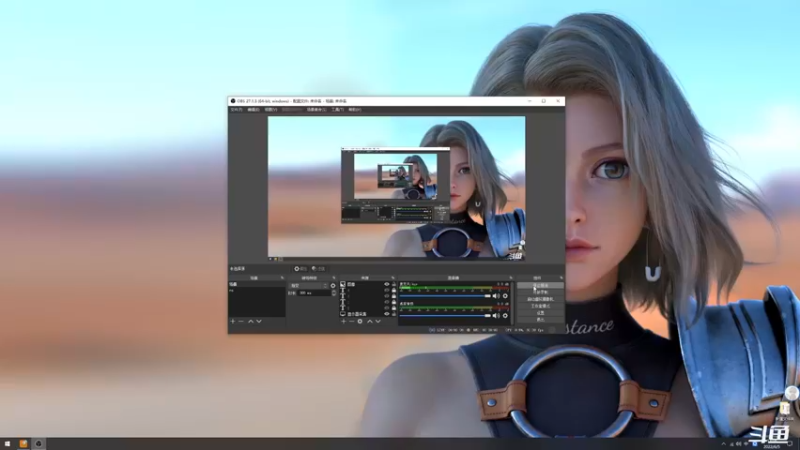Open the 编辑(E) menu

[x=254, y=110]
